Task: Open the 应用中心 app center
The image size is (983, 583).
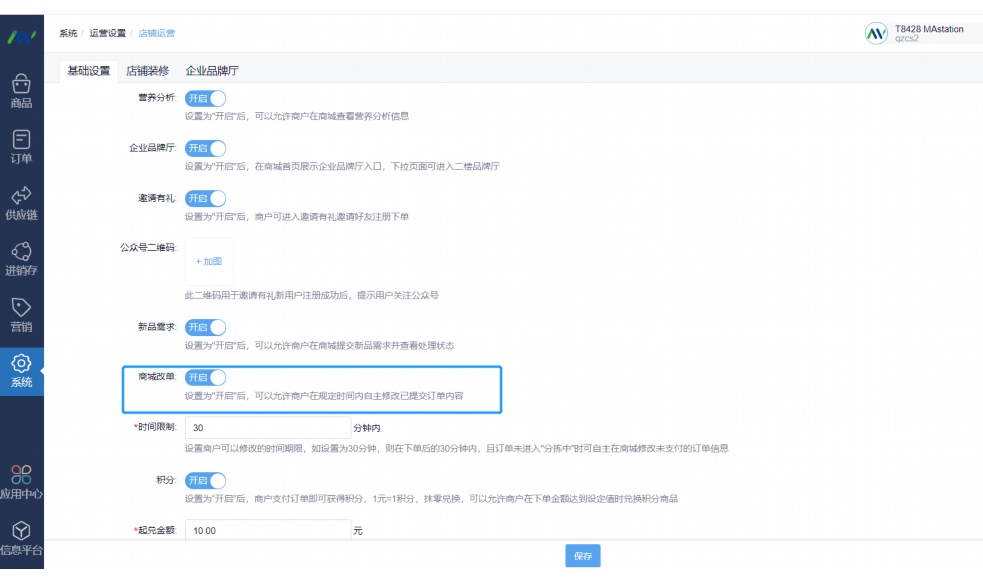Action: 20,484
